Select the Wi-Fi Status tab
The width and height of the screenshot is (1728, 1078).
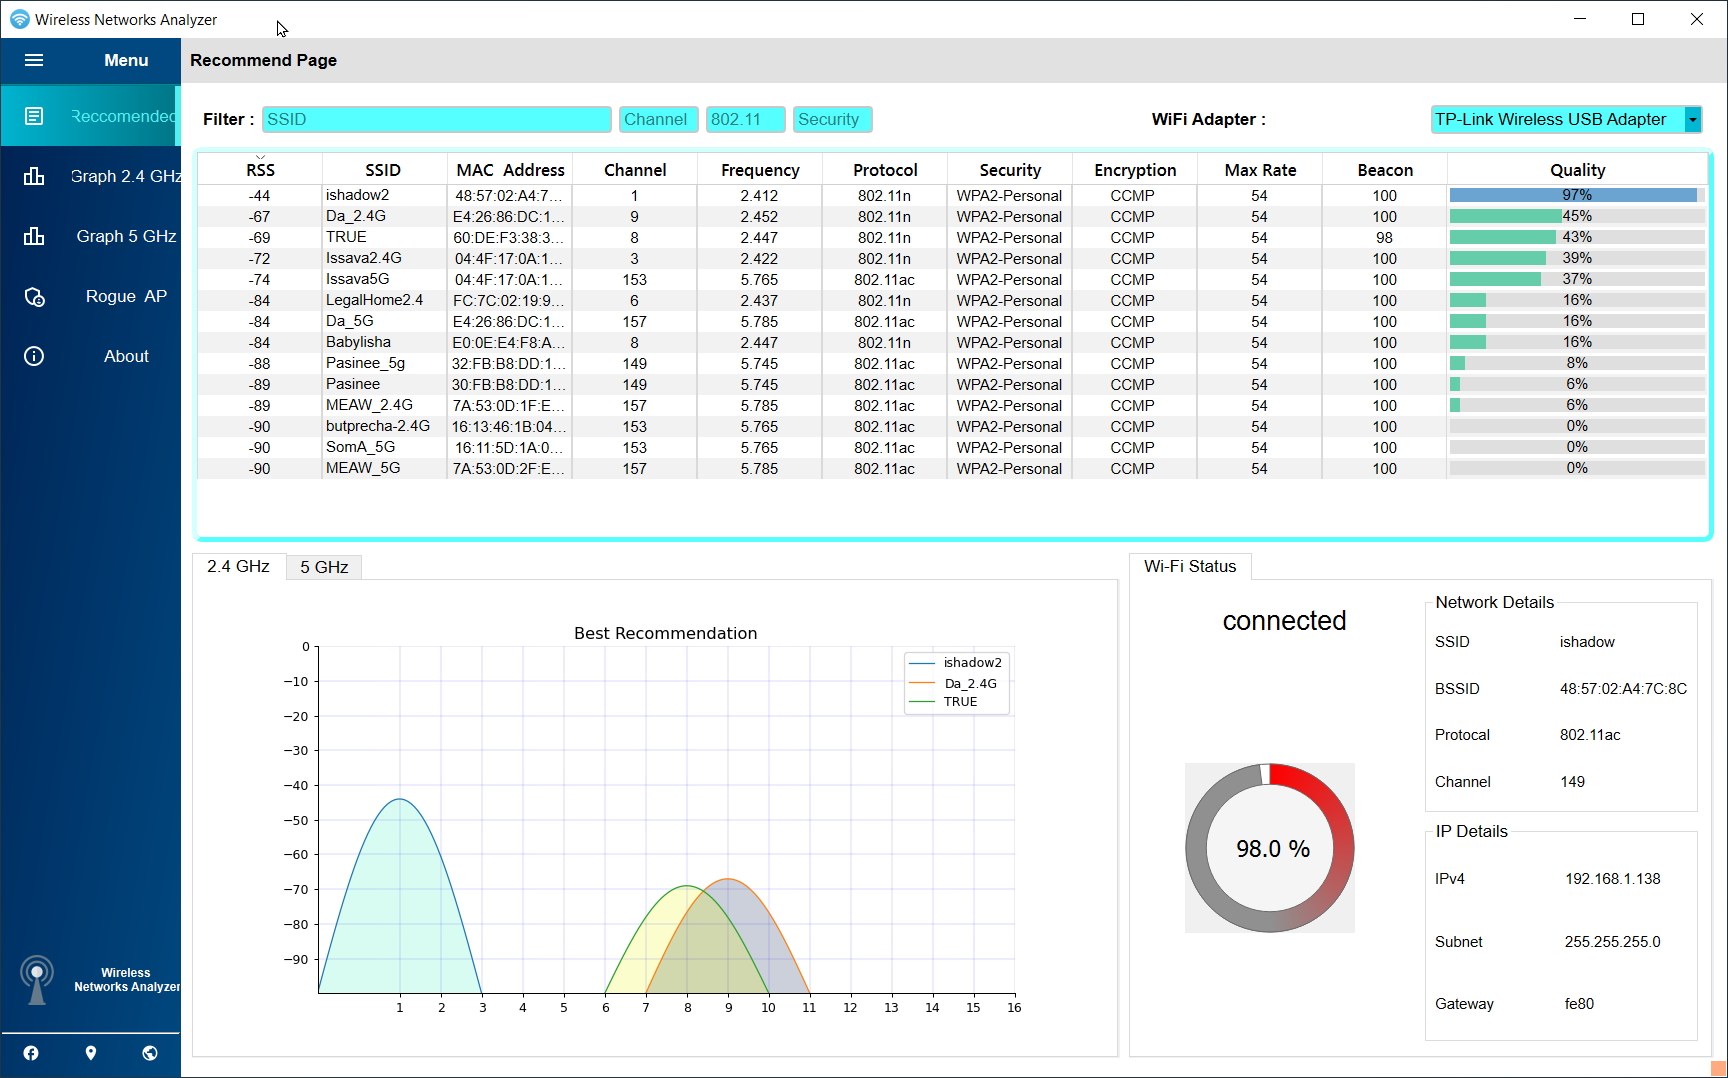point(1190,566)
